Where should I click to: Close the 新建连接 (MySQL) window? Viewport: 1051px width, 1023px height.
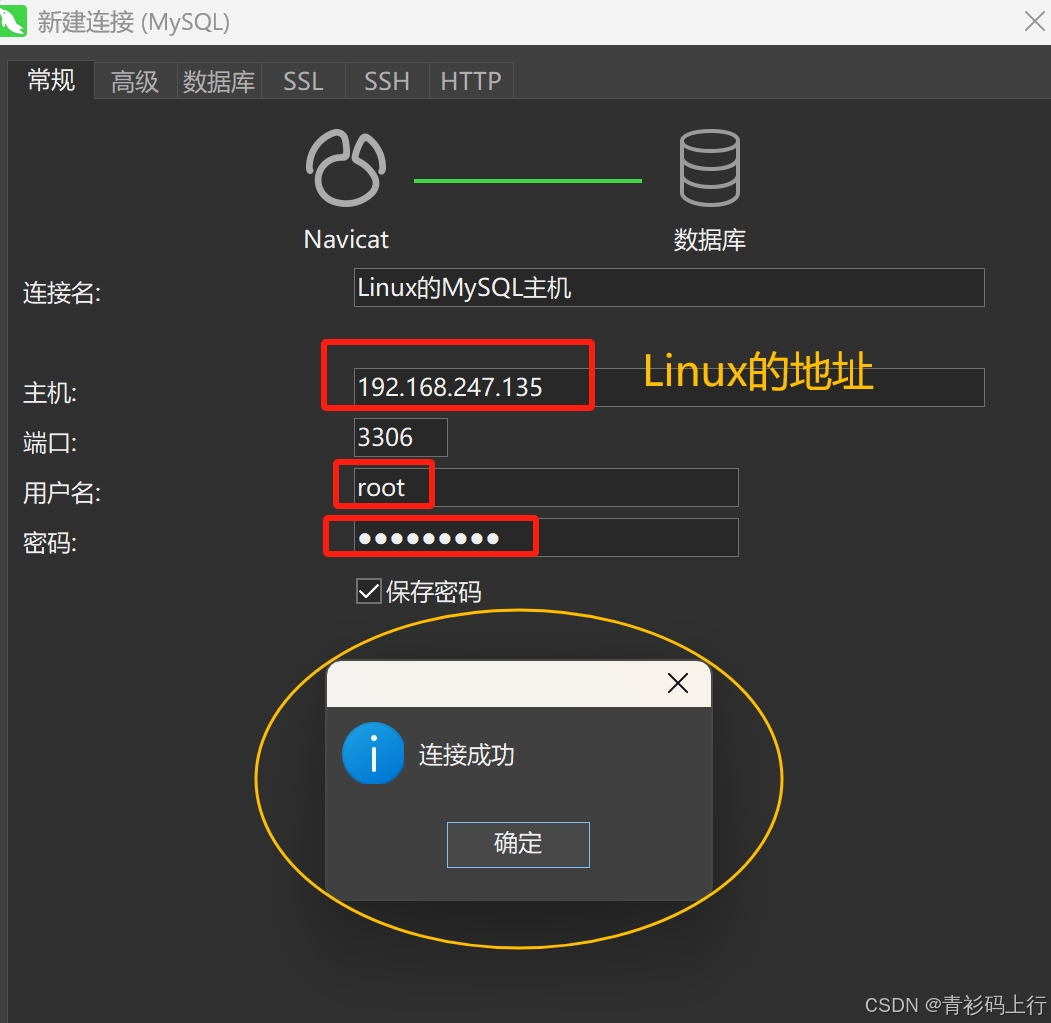point(1034,21)
